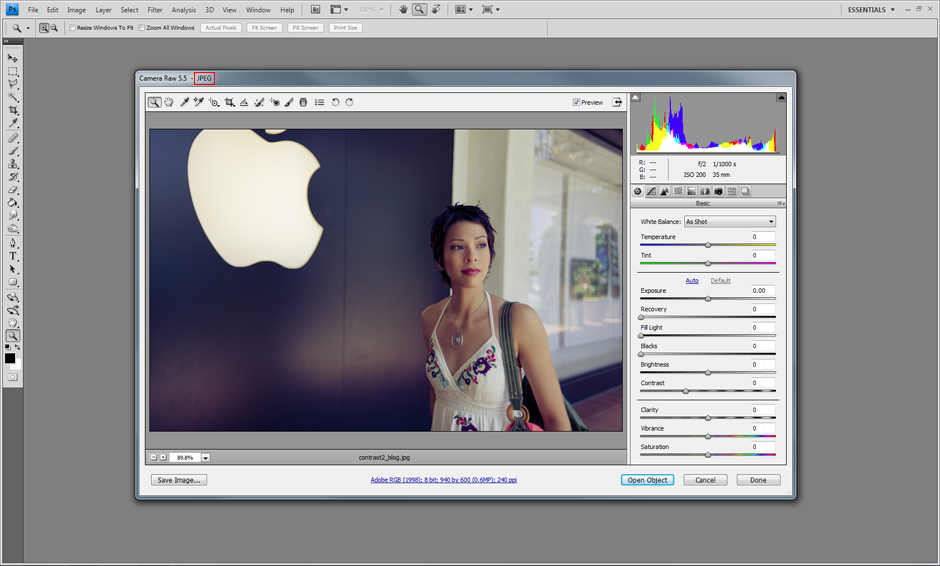The width and height of the screenshot is (940, 566).
Task: Open the Basic panel flyout menu
Action: (781, 203)
